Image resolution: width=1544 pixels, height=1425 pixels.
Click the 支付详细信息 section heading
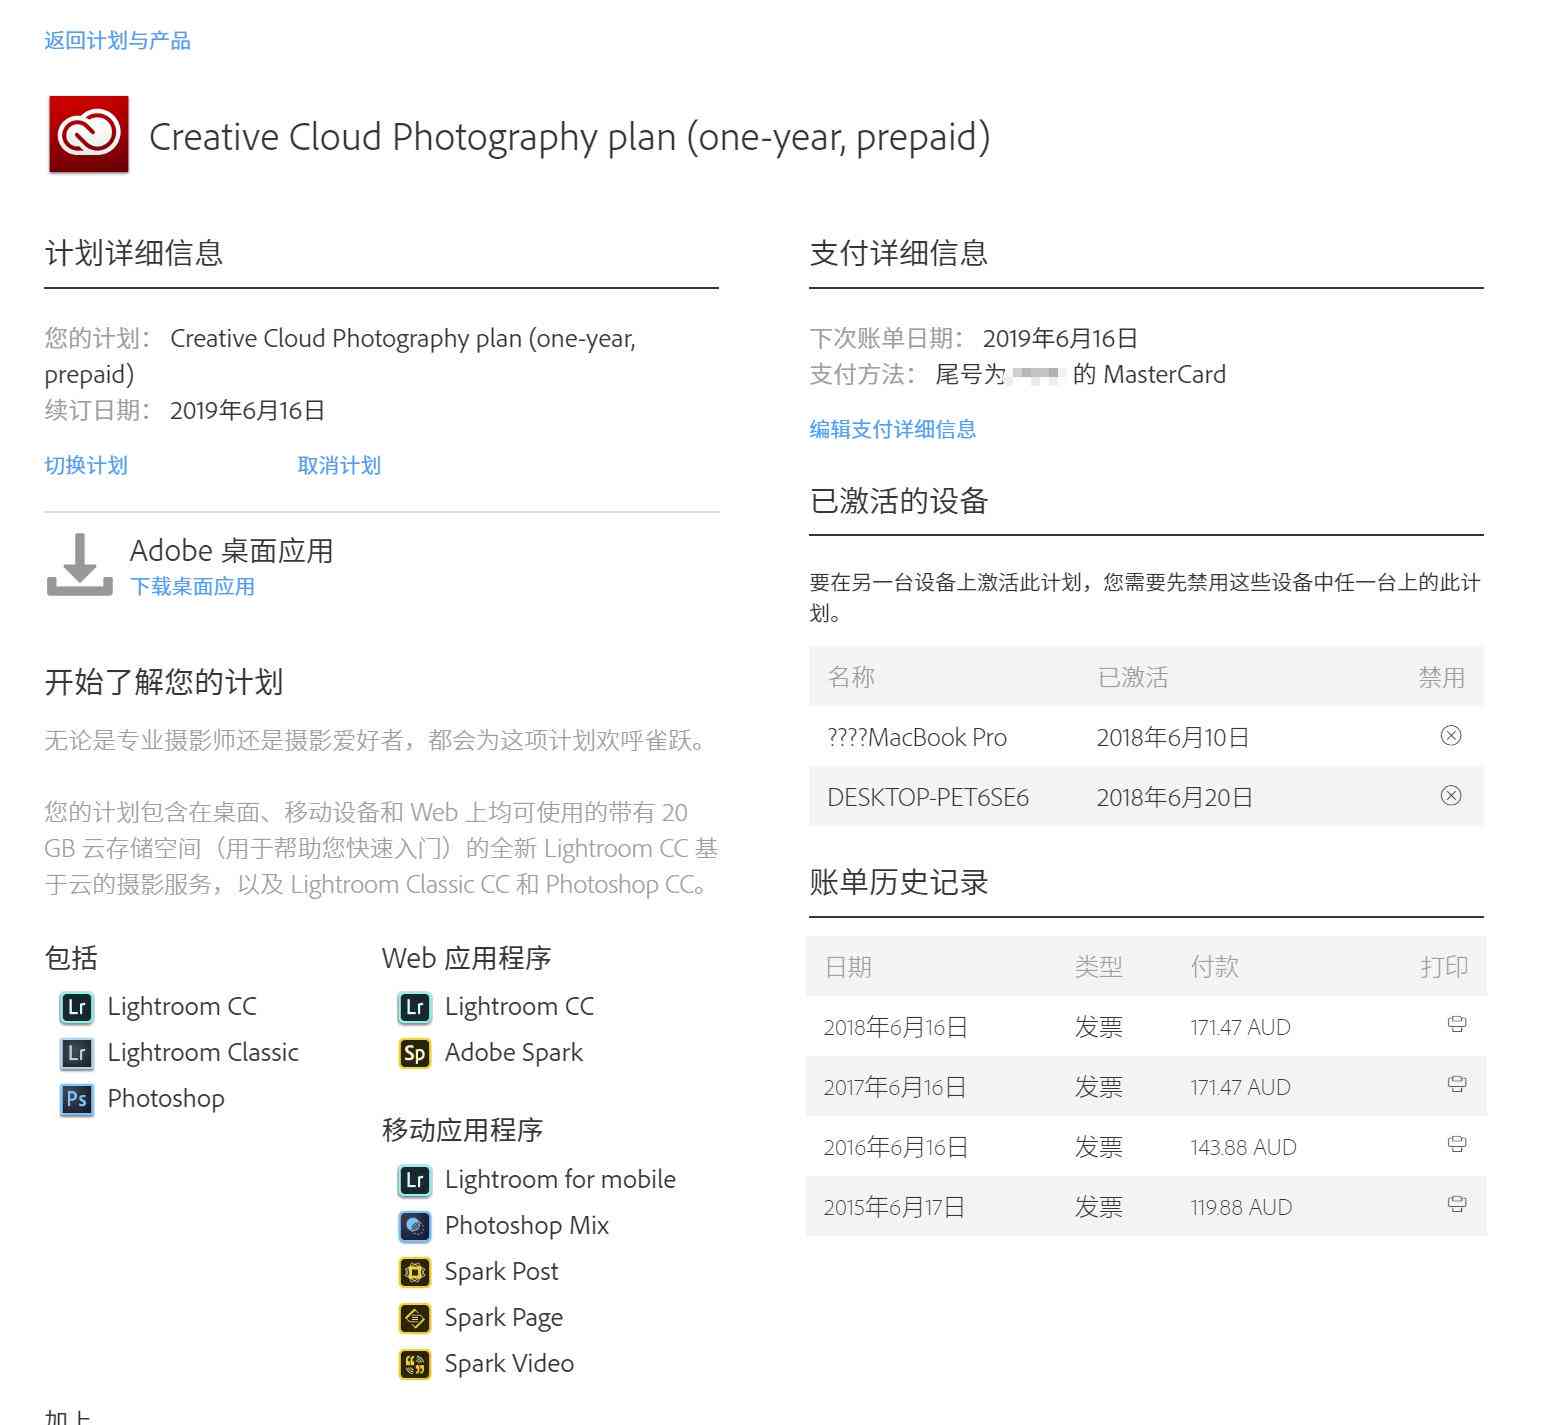(x=898, y=253)
